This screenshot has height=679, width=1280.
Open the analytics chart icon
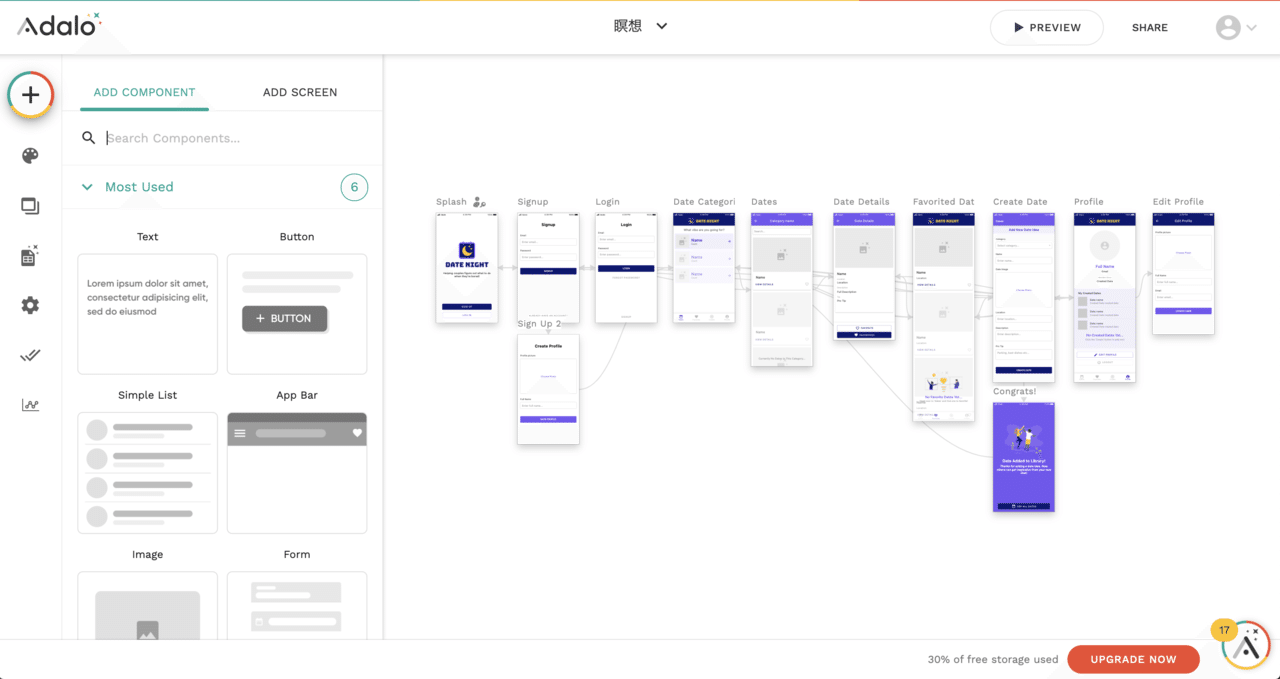(x=30, y=405)
